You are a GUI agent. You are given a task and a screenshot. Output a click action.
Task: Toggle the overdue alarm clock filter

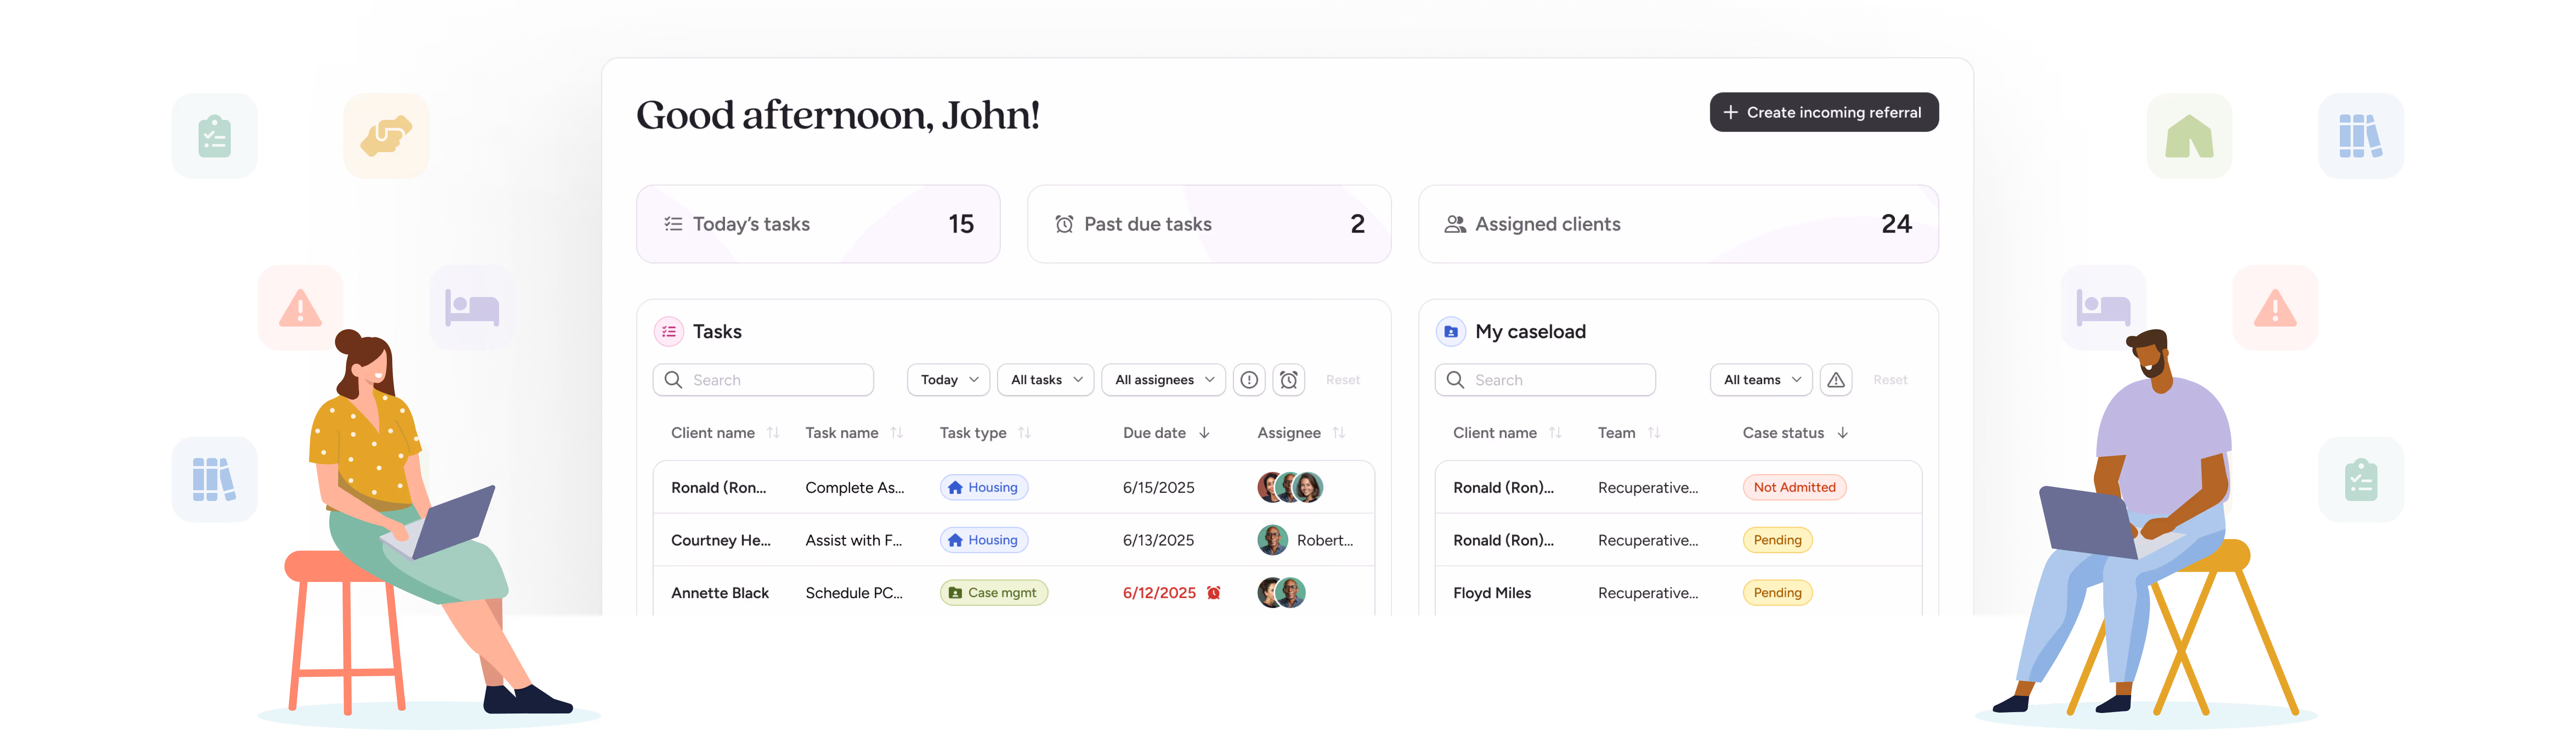coord(1288,380)
